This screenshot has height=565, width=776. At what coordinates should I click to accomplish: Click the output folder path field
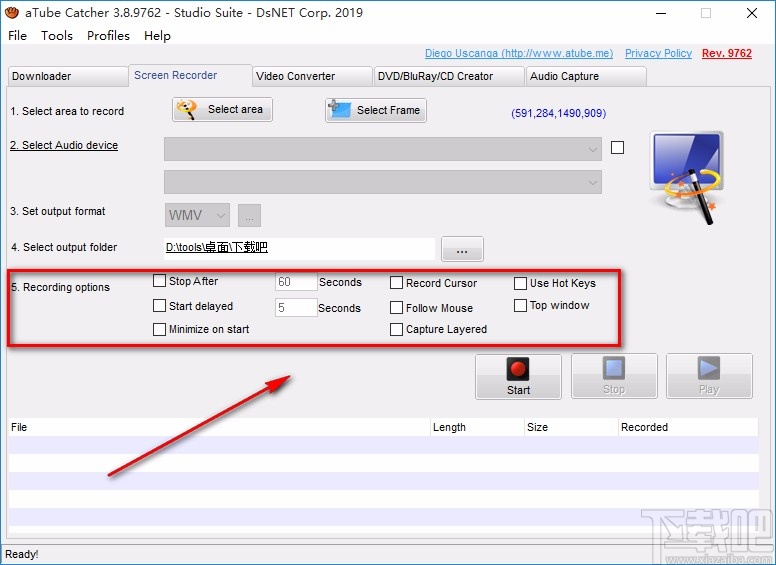click(299, 248)
